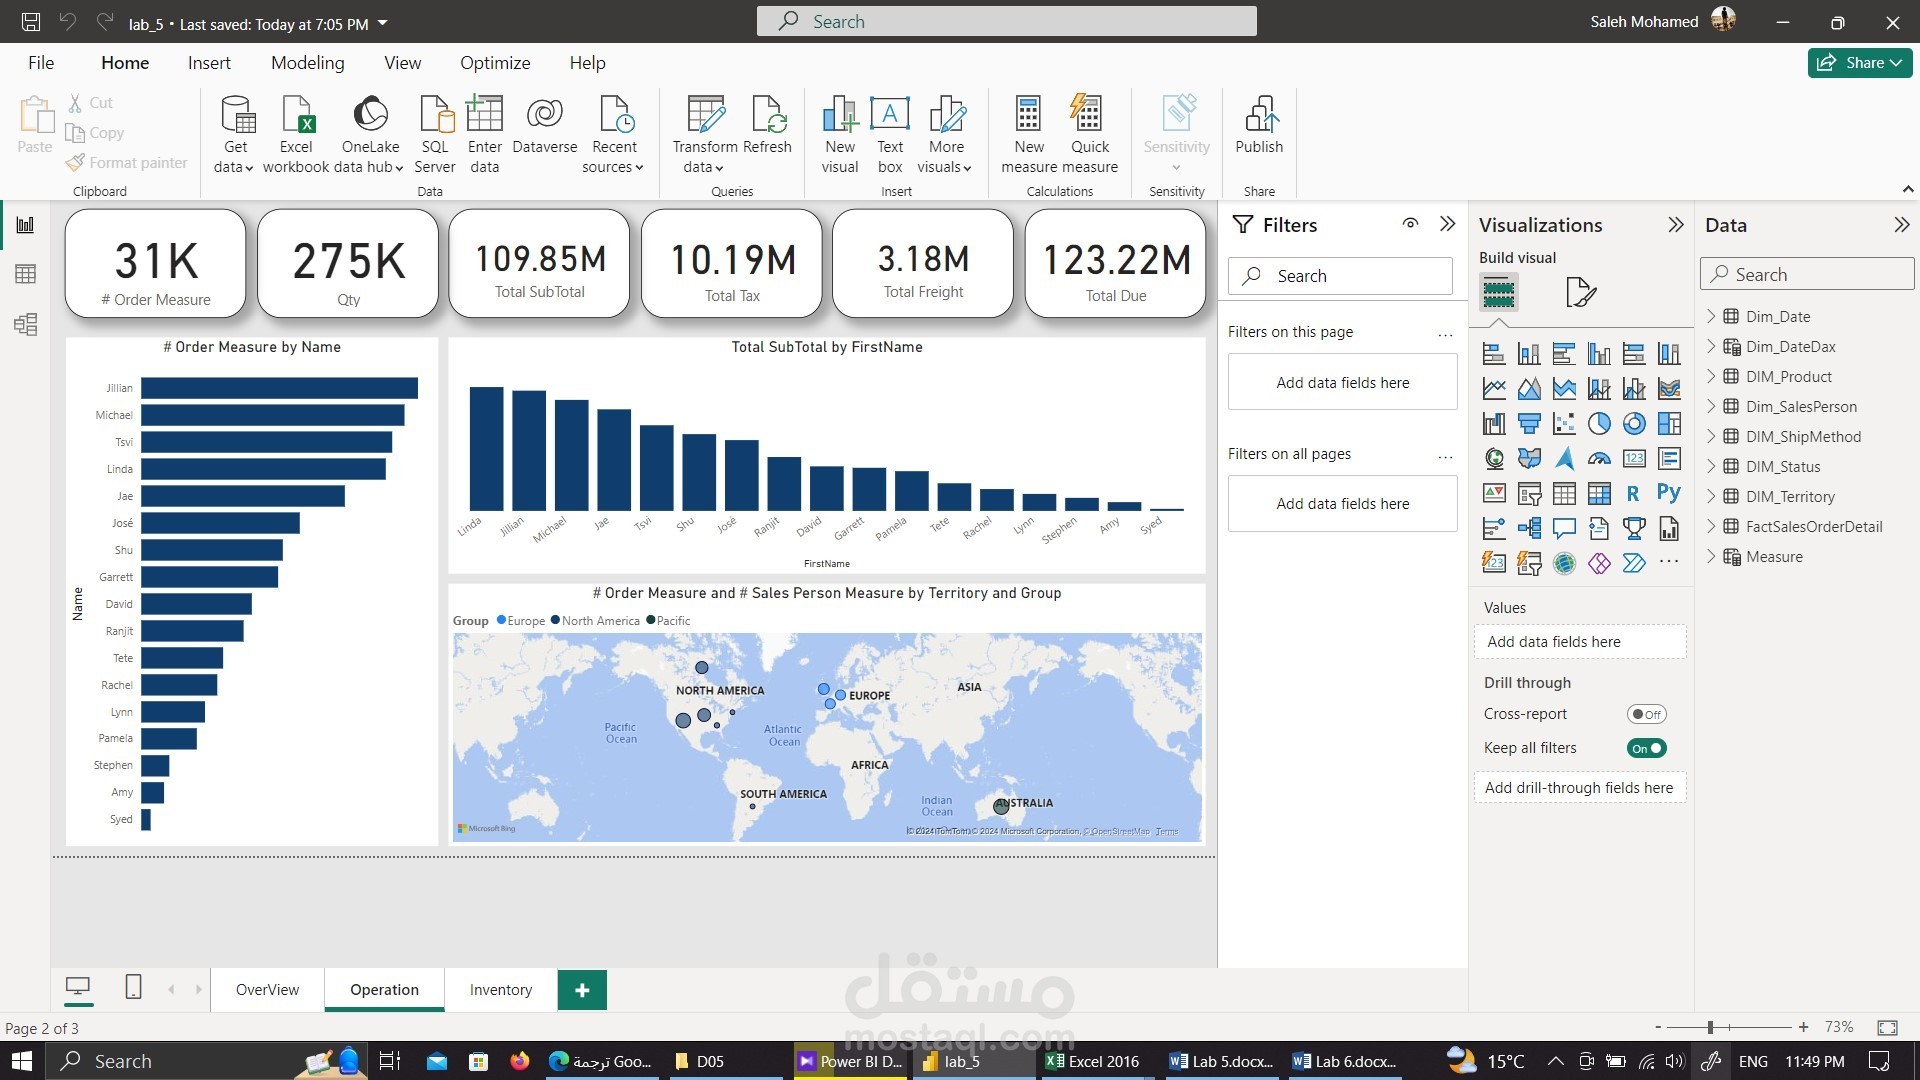Toggle the Cross-report switch
1920x1080 pixels.
1645,714
